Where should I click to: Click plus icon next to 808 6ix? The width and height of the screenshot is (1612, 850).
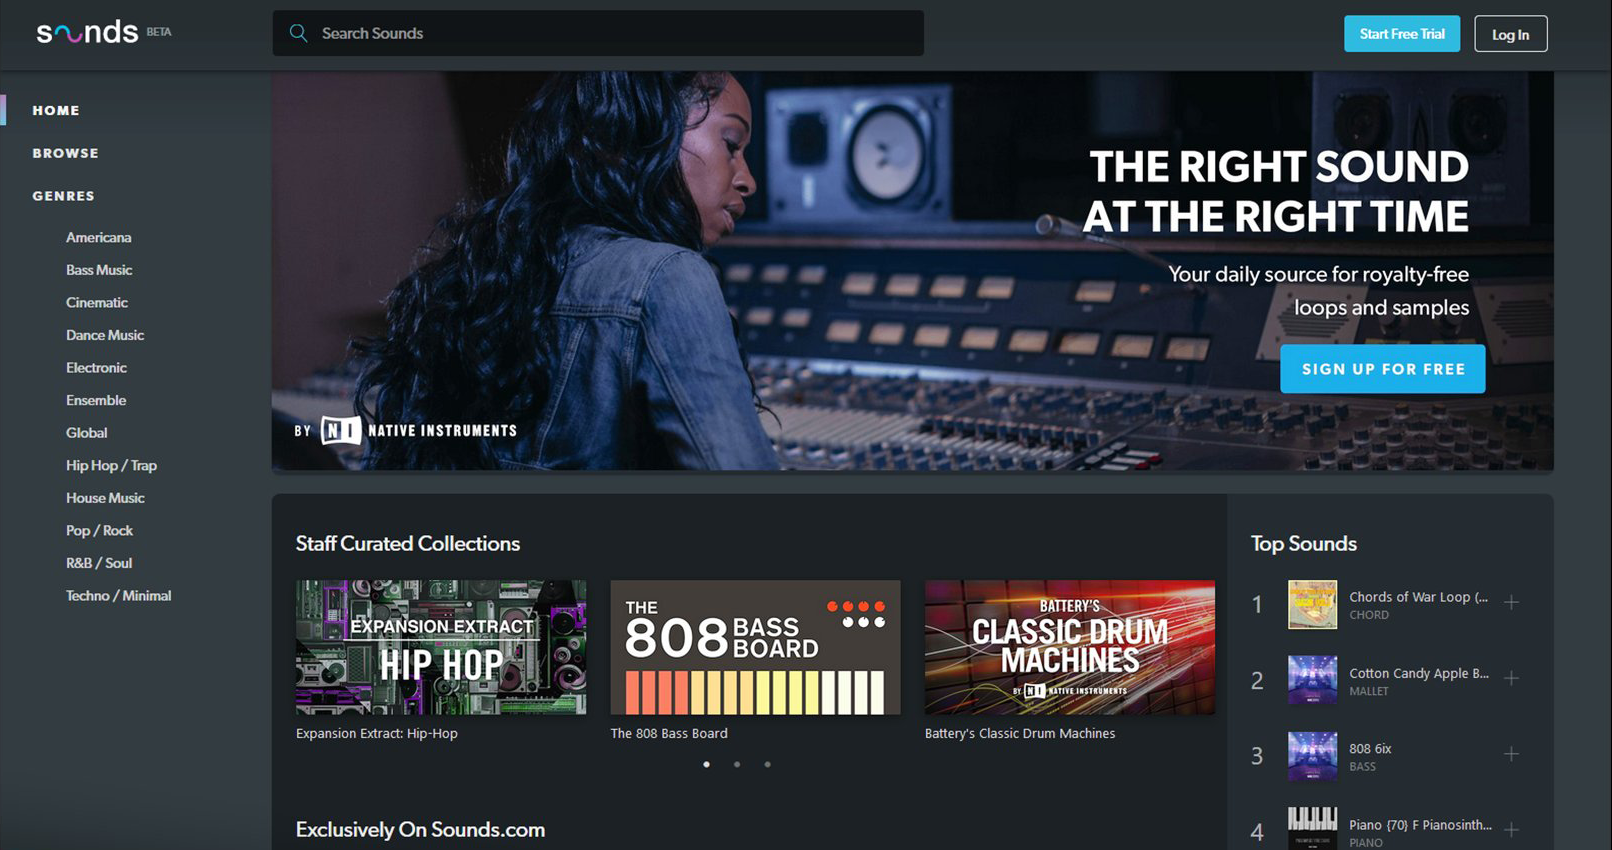point(1511,754)
